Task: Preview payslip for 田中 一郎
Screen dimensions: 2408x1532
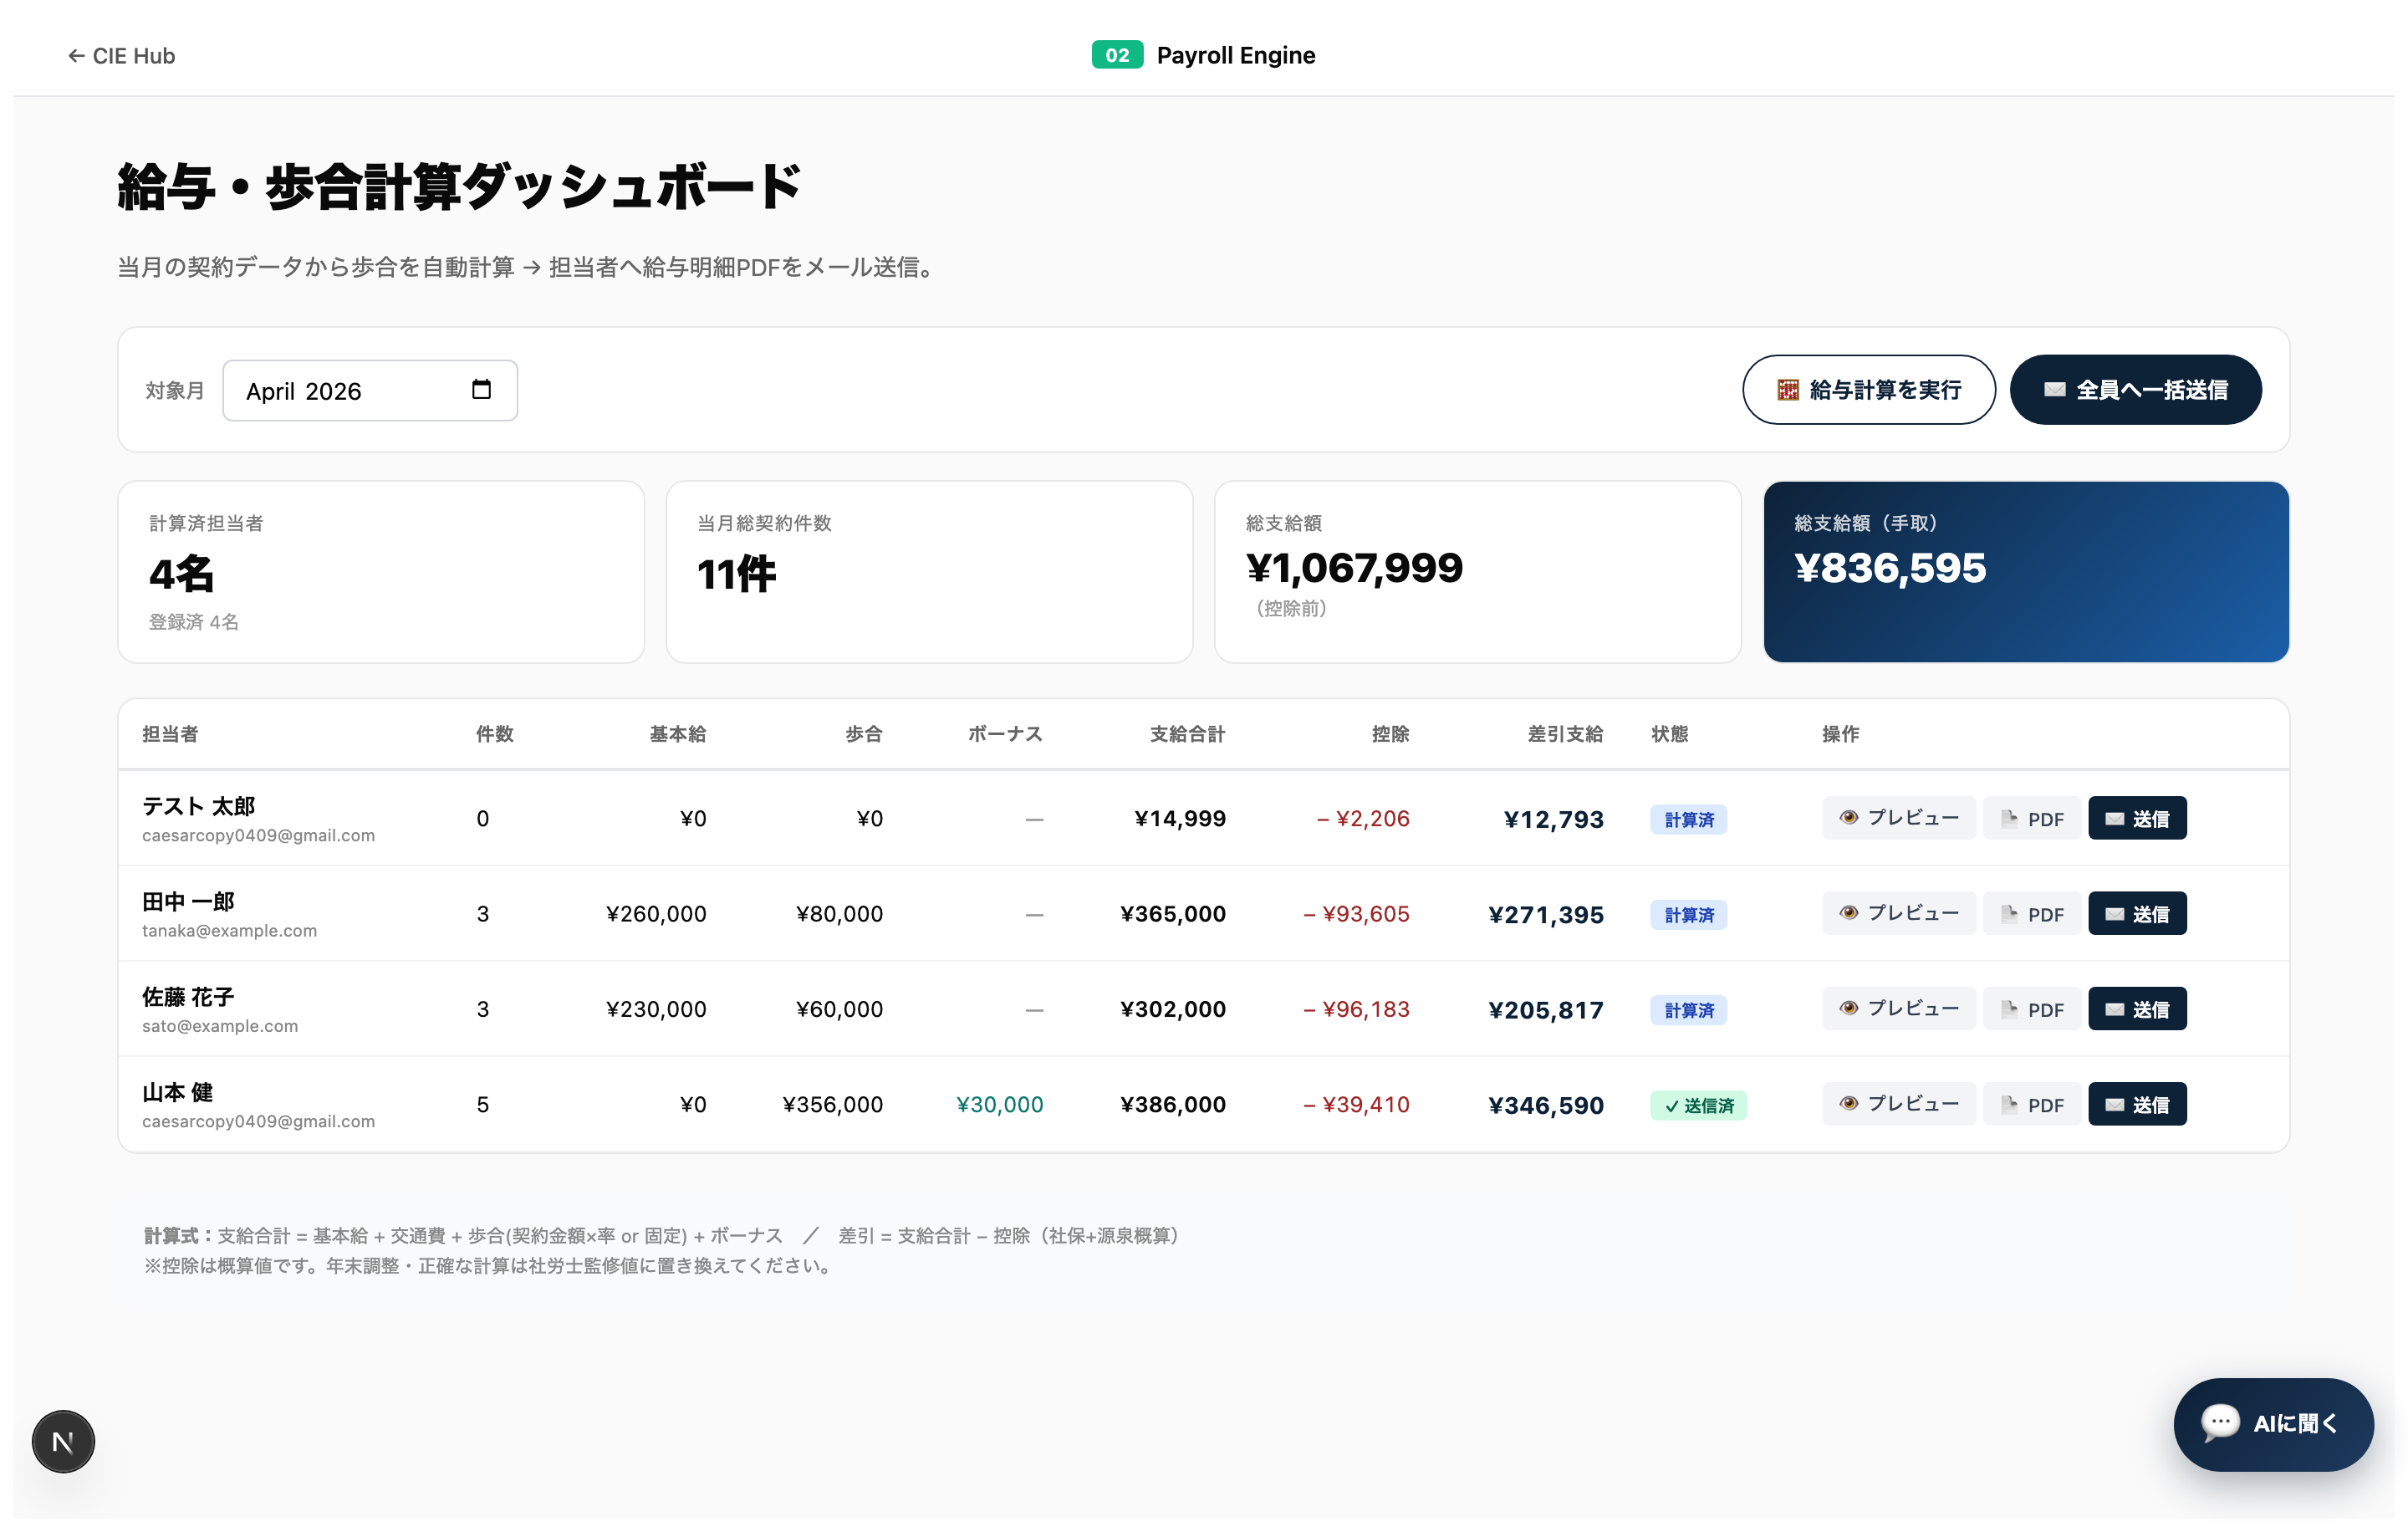Action: [x=1898, y=914]
